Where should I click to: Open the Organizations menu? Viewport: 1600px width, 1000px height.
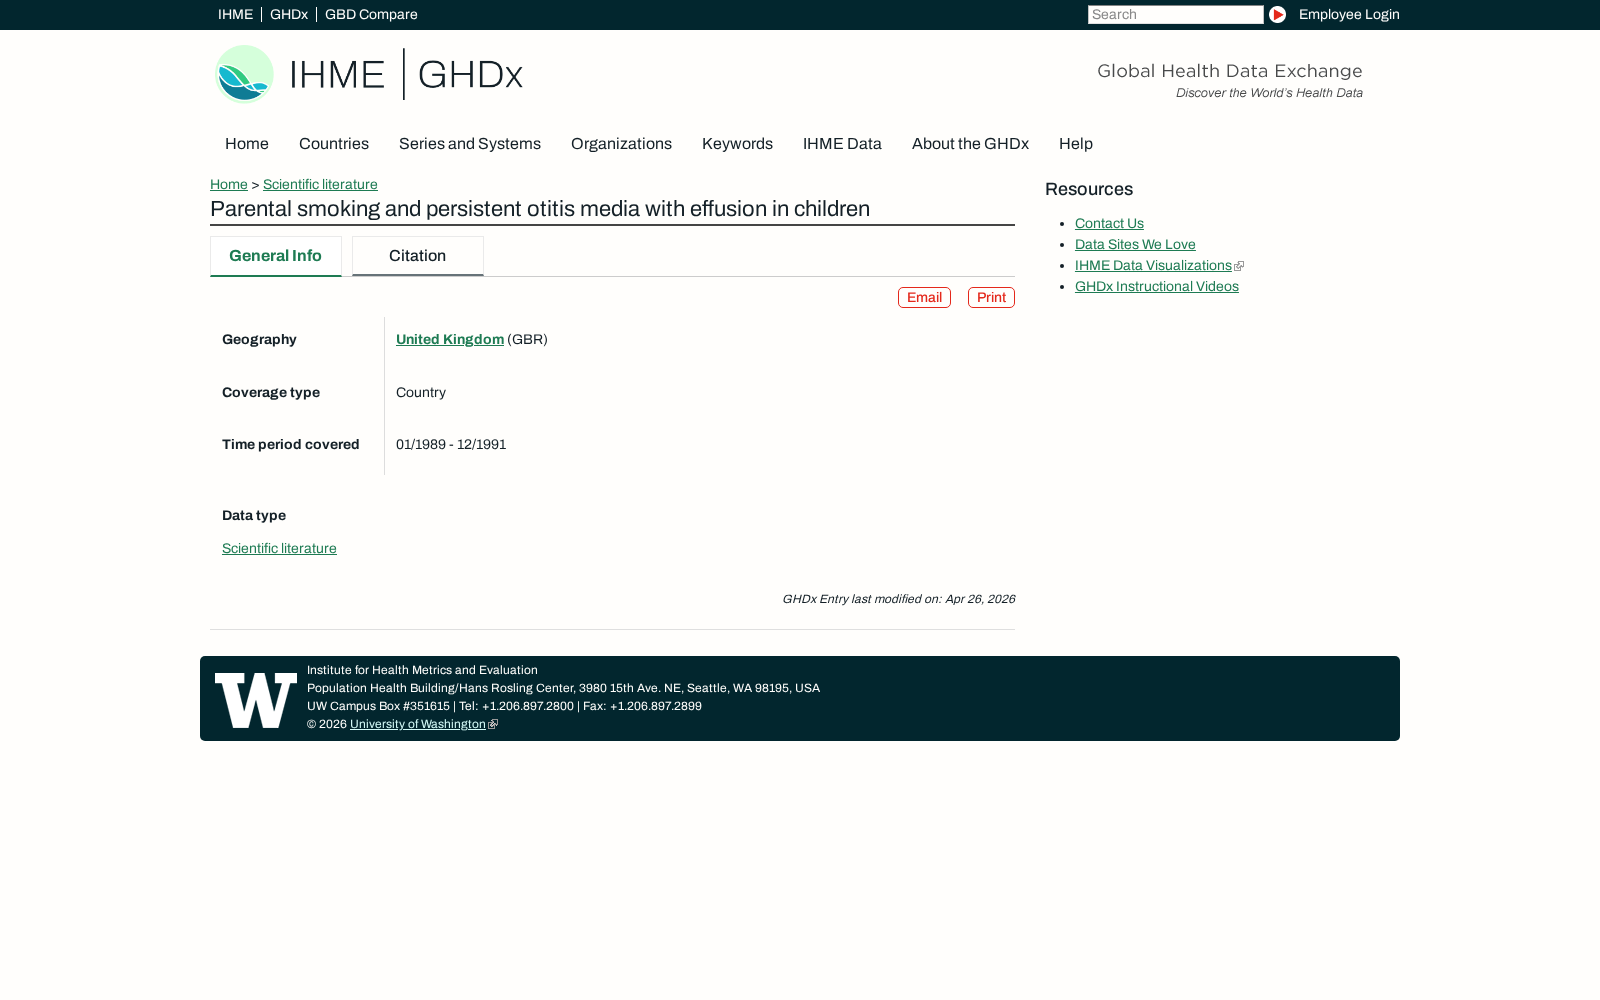[621, 144]
